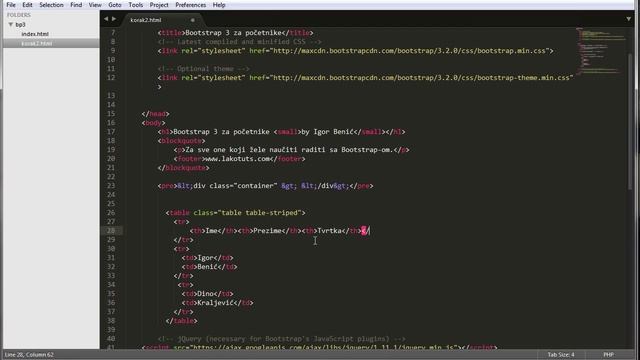
Task: Open the Project menu
Action: click(x=159, y=5)
